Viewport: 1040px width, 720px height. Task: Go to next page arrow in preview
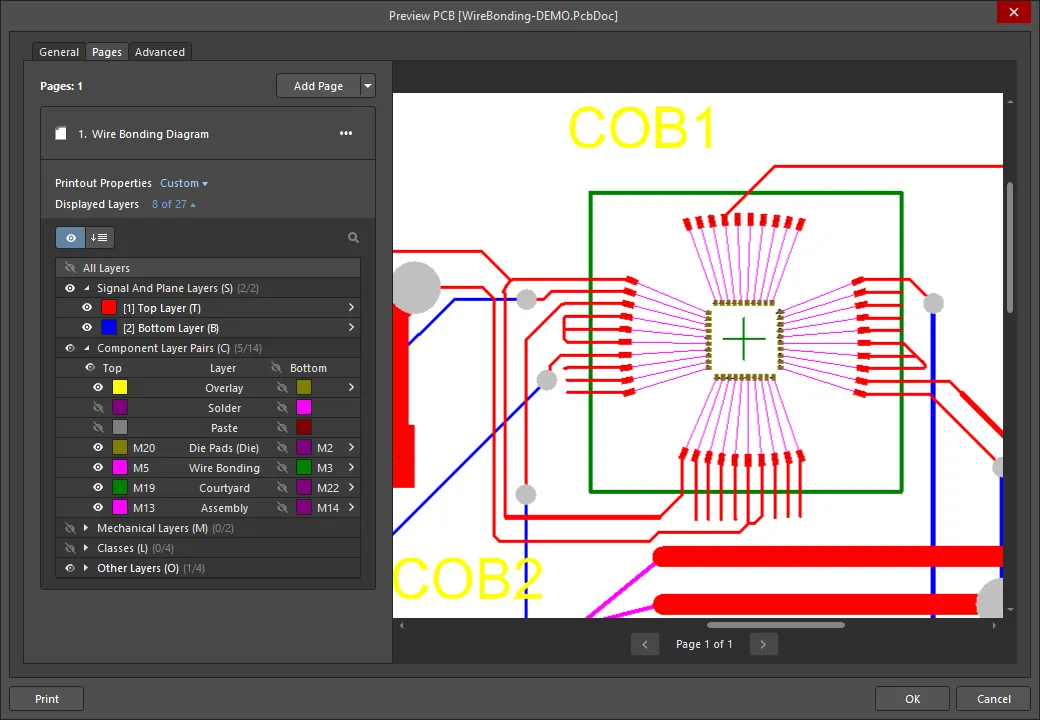[x=763, y=645]
